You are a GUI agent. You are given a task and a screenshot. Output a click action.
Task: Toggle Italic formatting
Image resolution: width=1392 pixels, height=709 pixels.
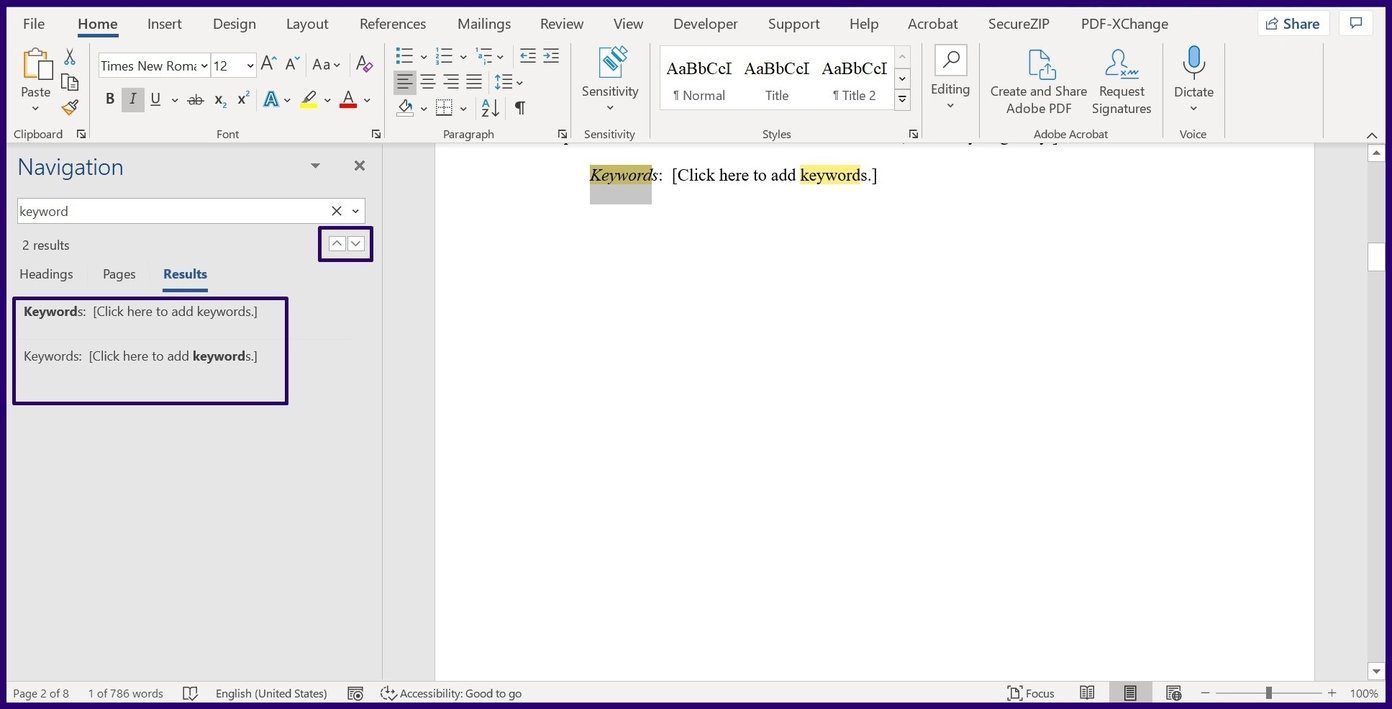point(132,99)
